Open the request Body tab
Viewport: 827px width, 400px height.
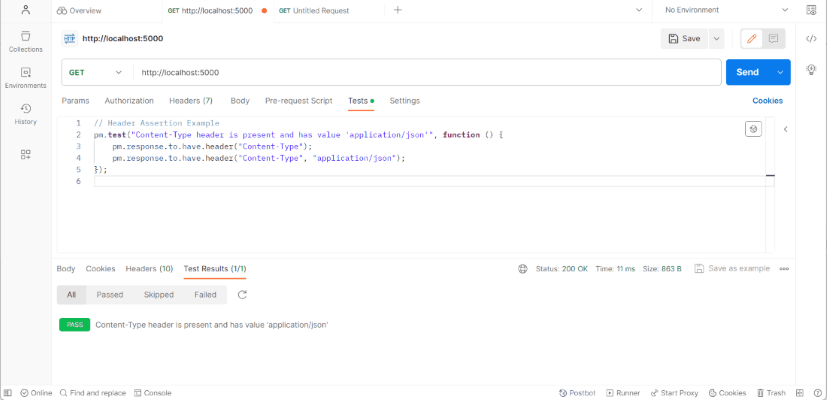coord(240,100)
